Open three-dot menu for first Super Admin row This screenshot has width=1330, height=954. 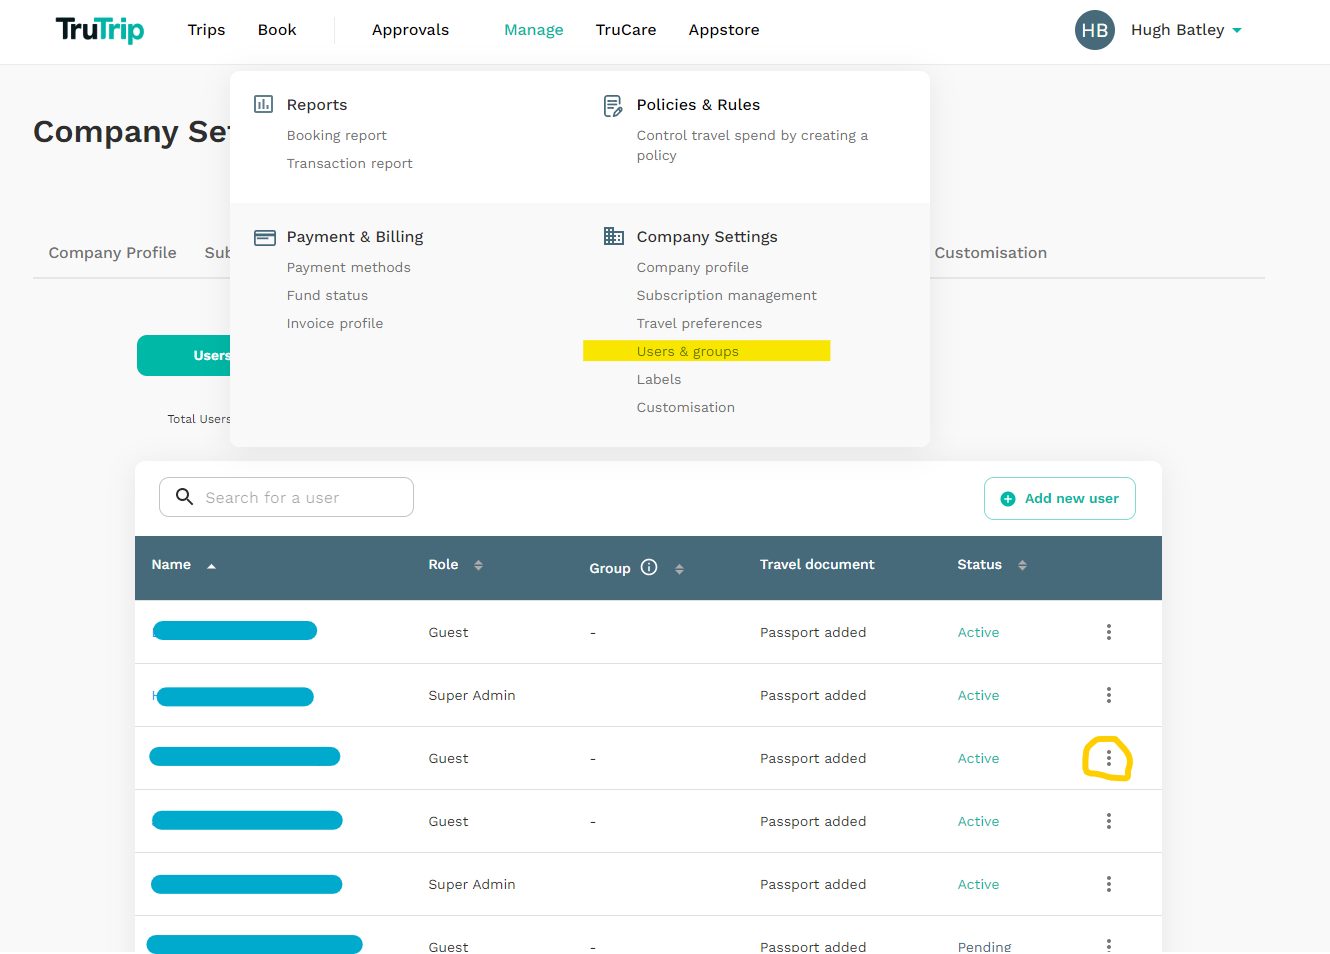[x=1109, y=695]
